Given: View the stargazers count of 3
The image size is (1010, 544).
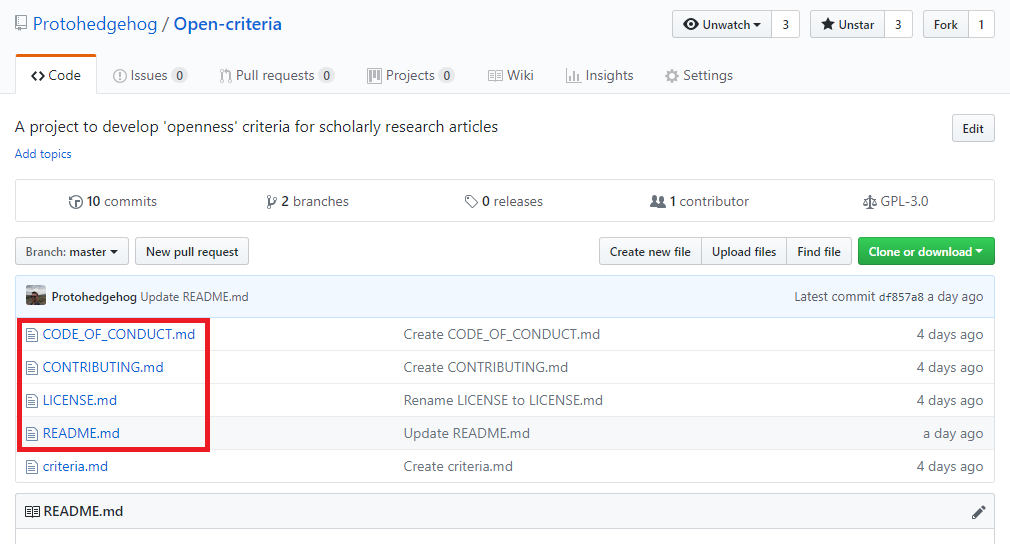Looking at the screenshot, I should pos(898,24).
